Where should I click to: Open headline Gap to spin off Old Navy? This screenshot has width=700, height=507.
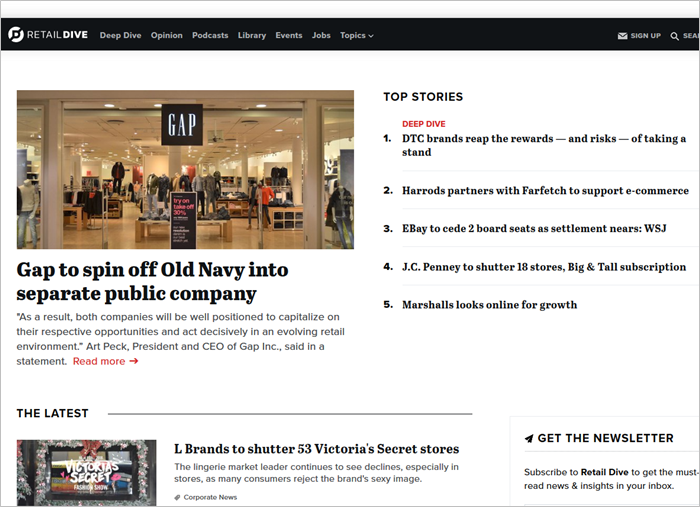pos(152,282)
